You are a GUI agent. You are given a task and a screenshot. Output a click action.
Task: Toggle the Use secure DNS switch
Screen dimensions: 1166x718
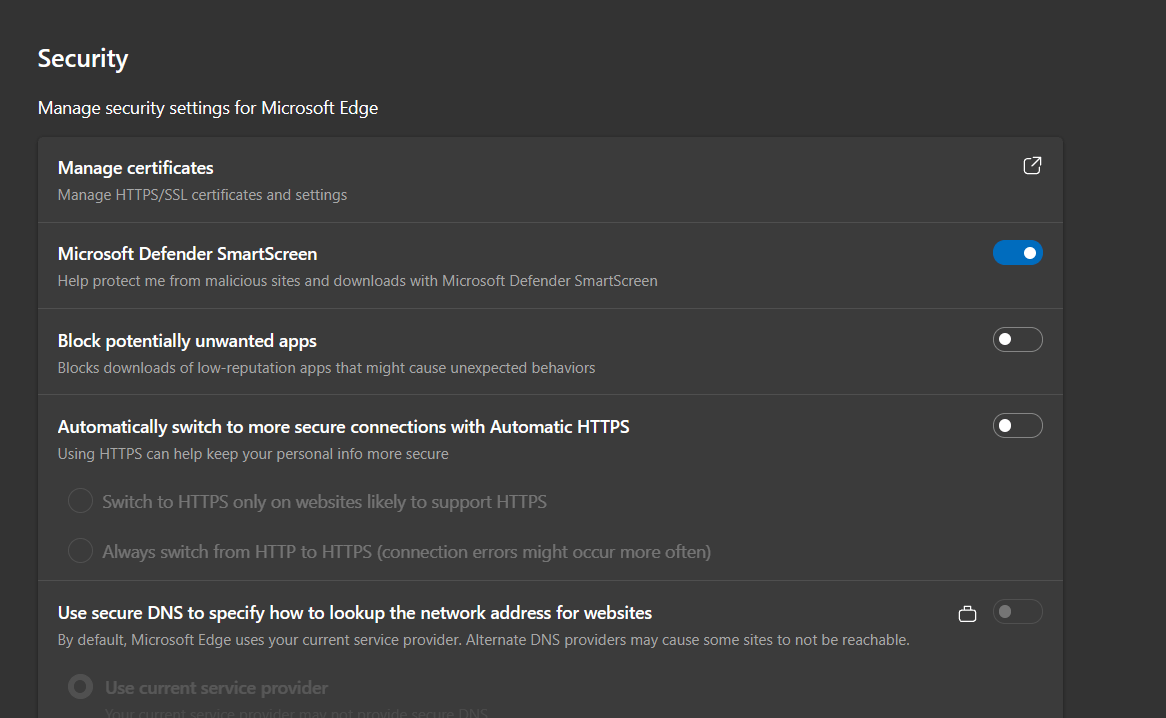1017,612
